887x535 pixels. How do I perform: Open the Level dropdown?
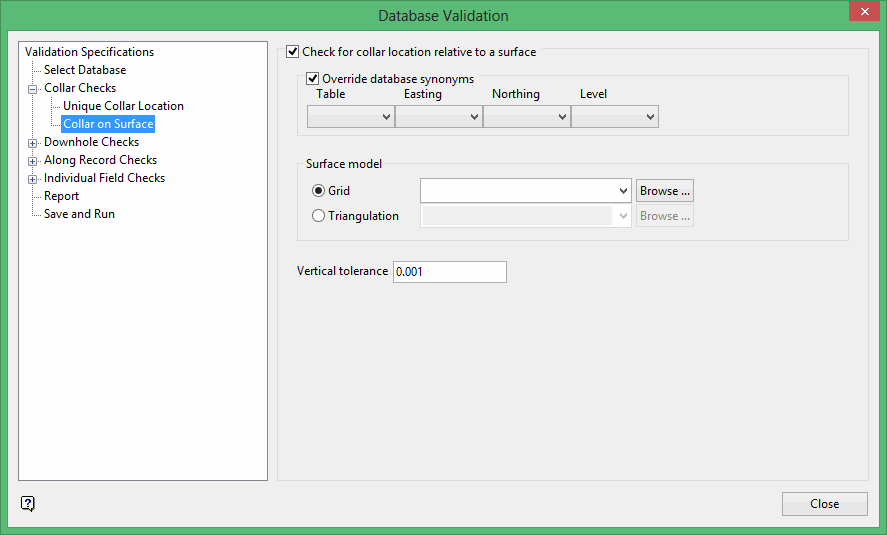(x=615, y=118)
